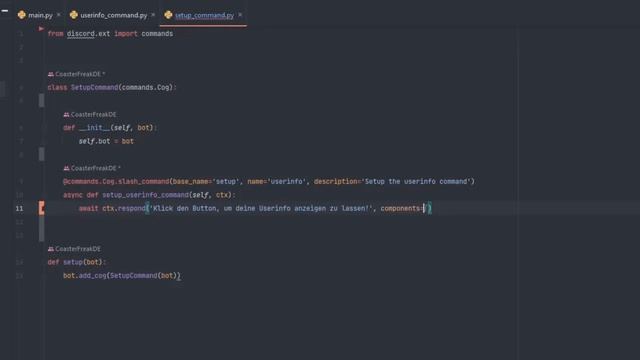Click the underlined word 'discord' in the import
640x360 pixels.
point(81,33)
